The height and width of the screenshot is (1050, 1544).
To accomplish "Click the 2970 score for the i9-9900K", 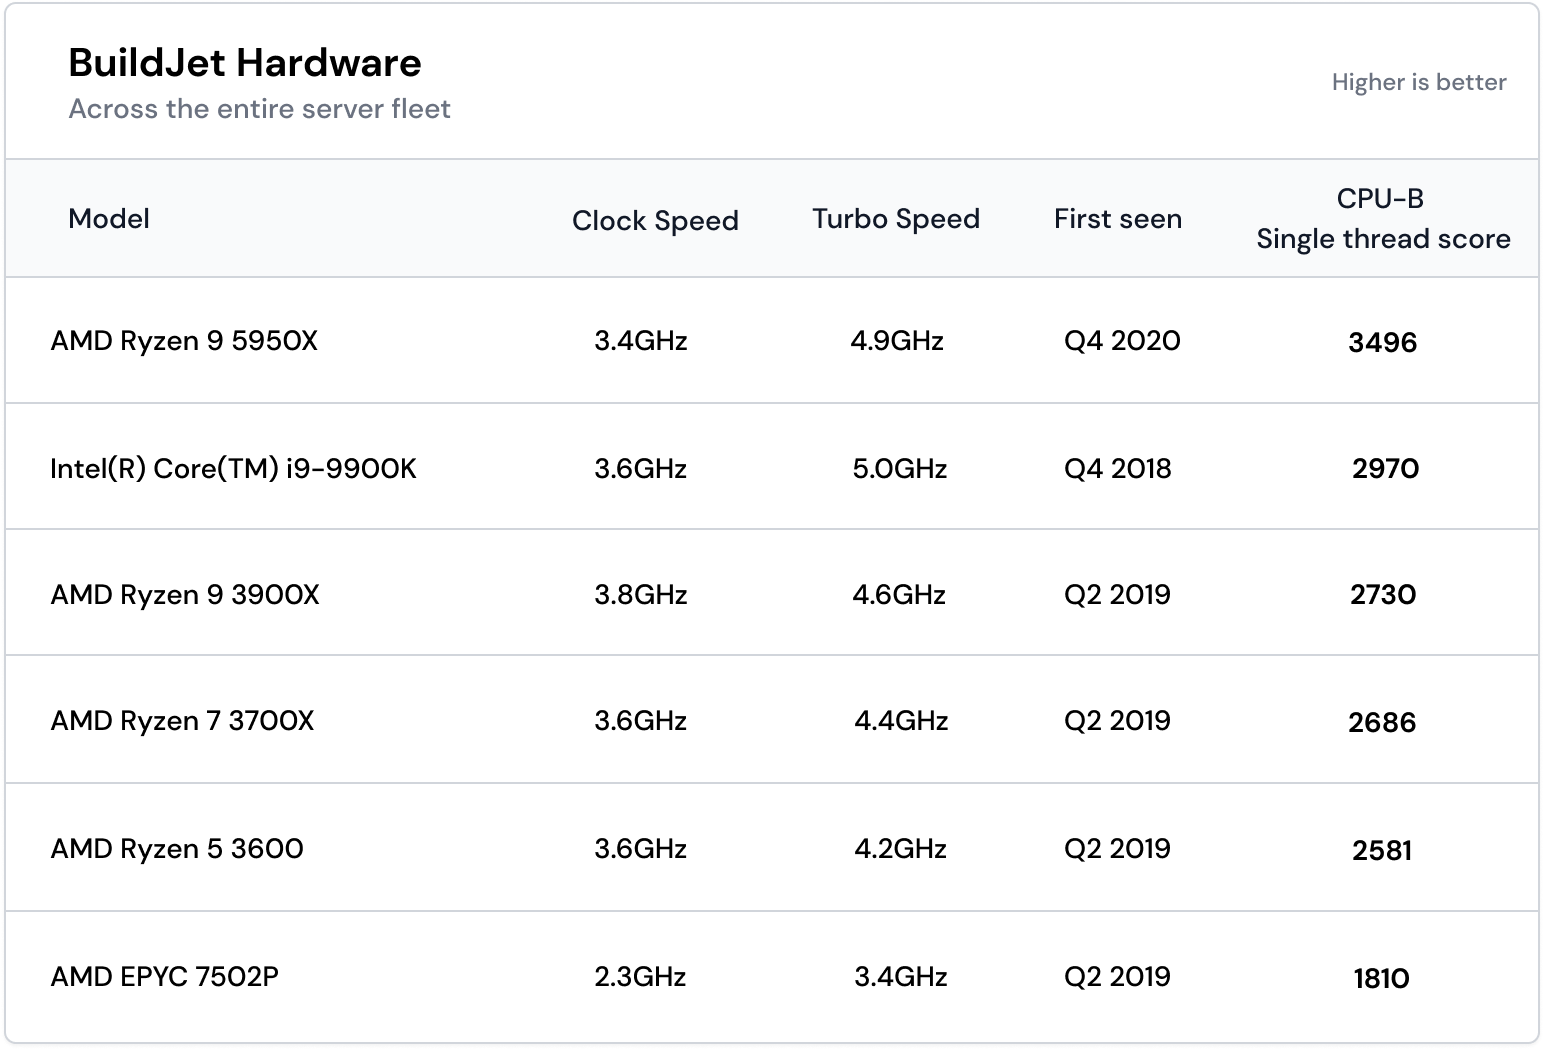I will tap(1386, 469).
